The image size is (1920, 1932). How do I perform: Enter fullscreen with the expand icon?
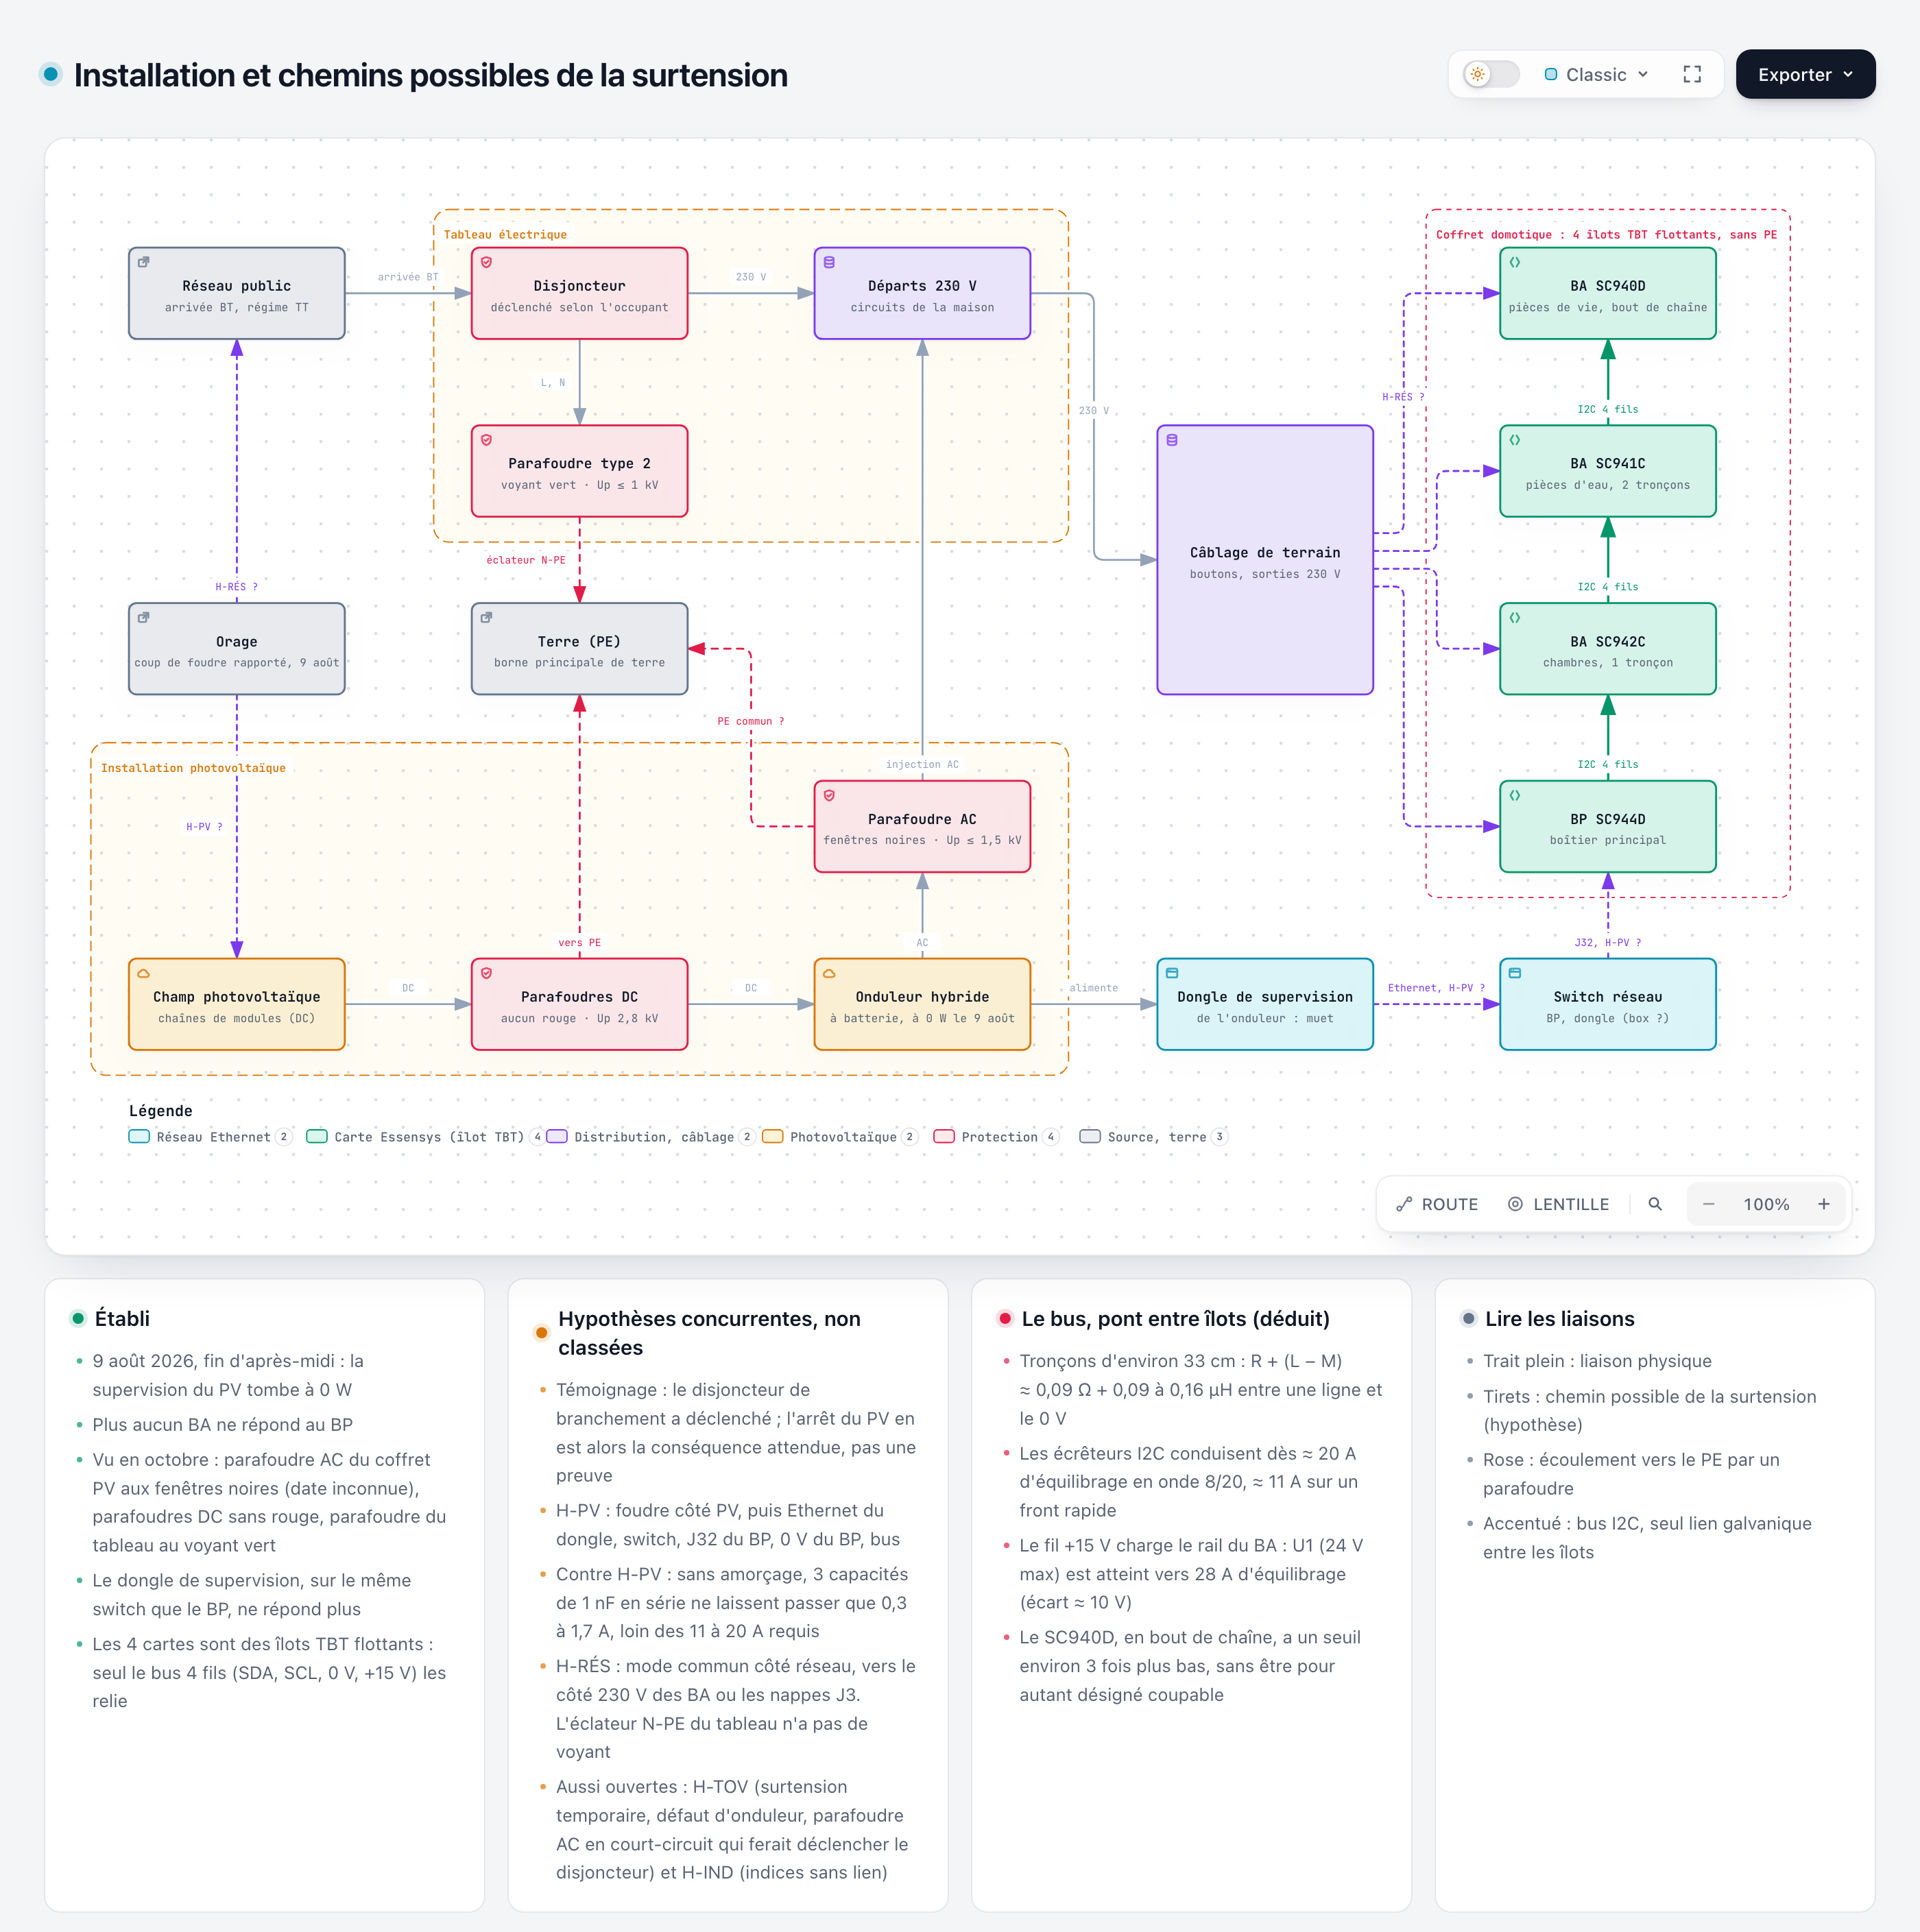coord(1692,74)
